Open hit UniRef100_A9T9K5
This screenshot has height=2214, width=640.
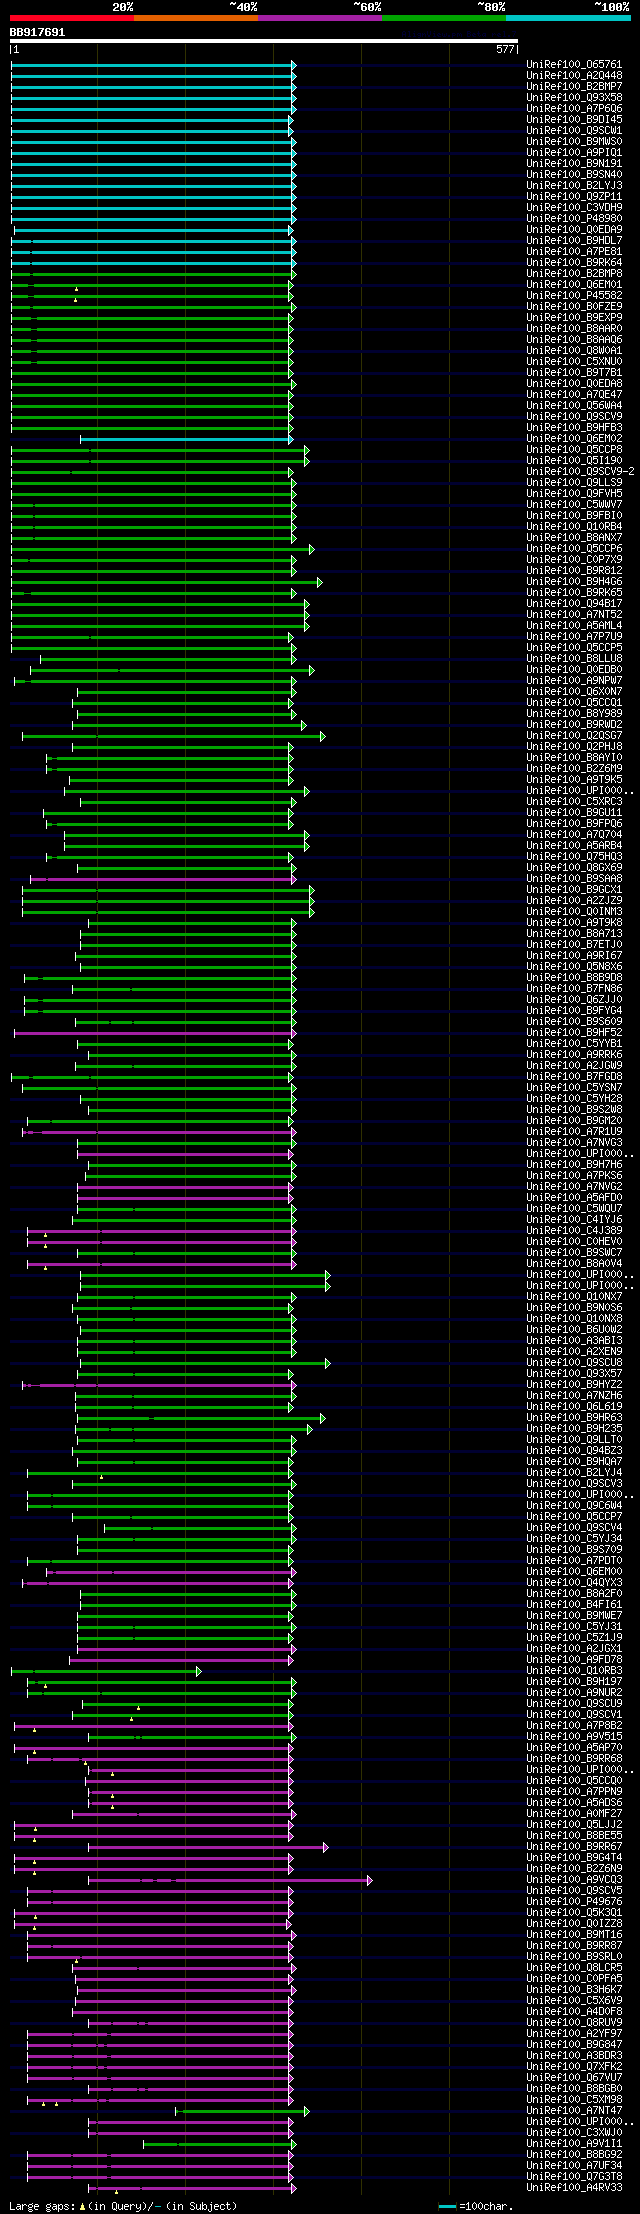(574, 780)
